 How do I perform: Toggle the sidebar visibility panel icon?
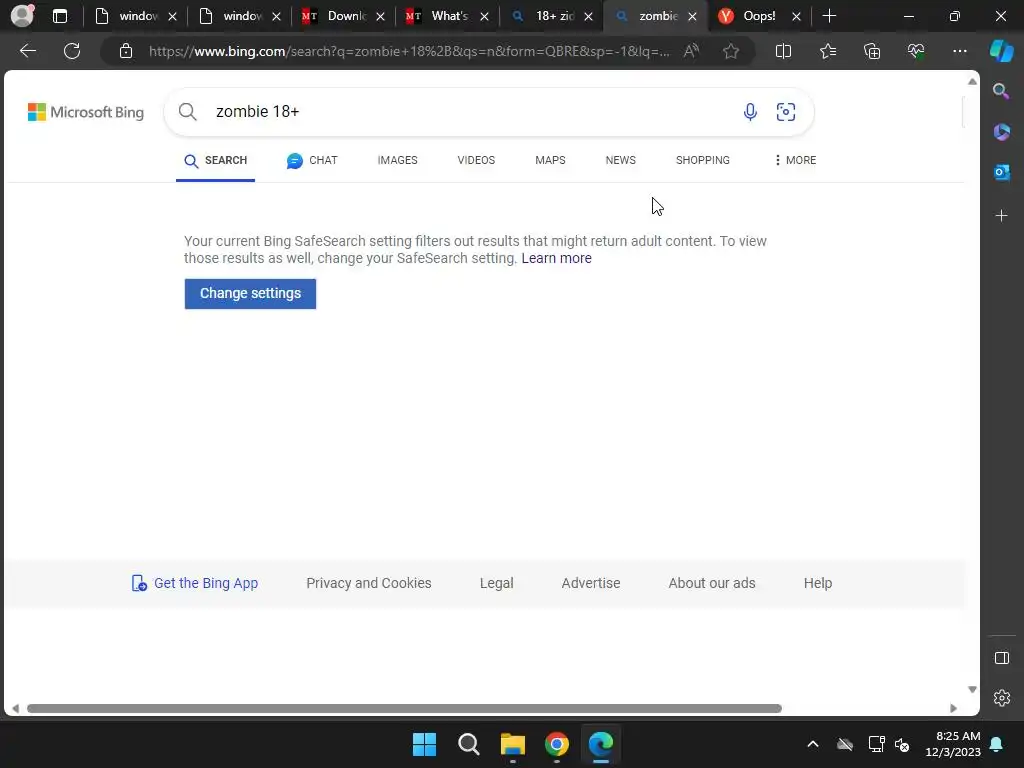[x=1001, y=658]
